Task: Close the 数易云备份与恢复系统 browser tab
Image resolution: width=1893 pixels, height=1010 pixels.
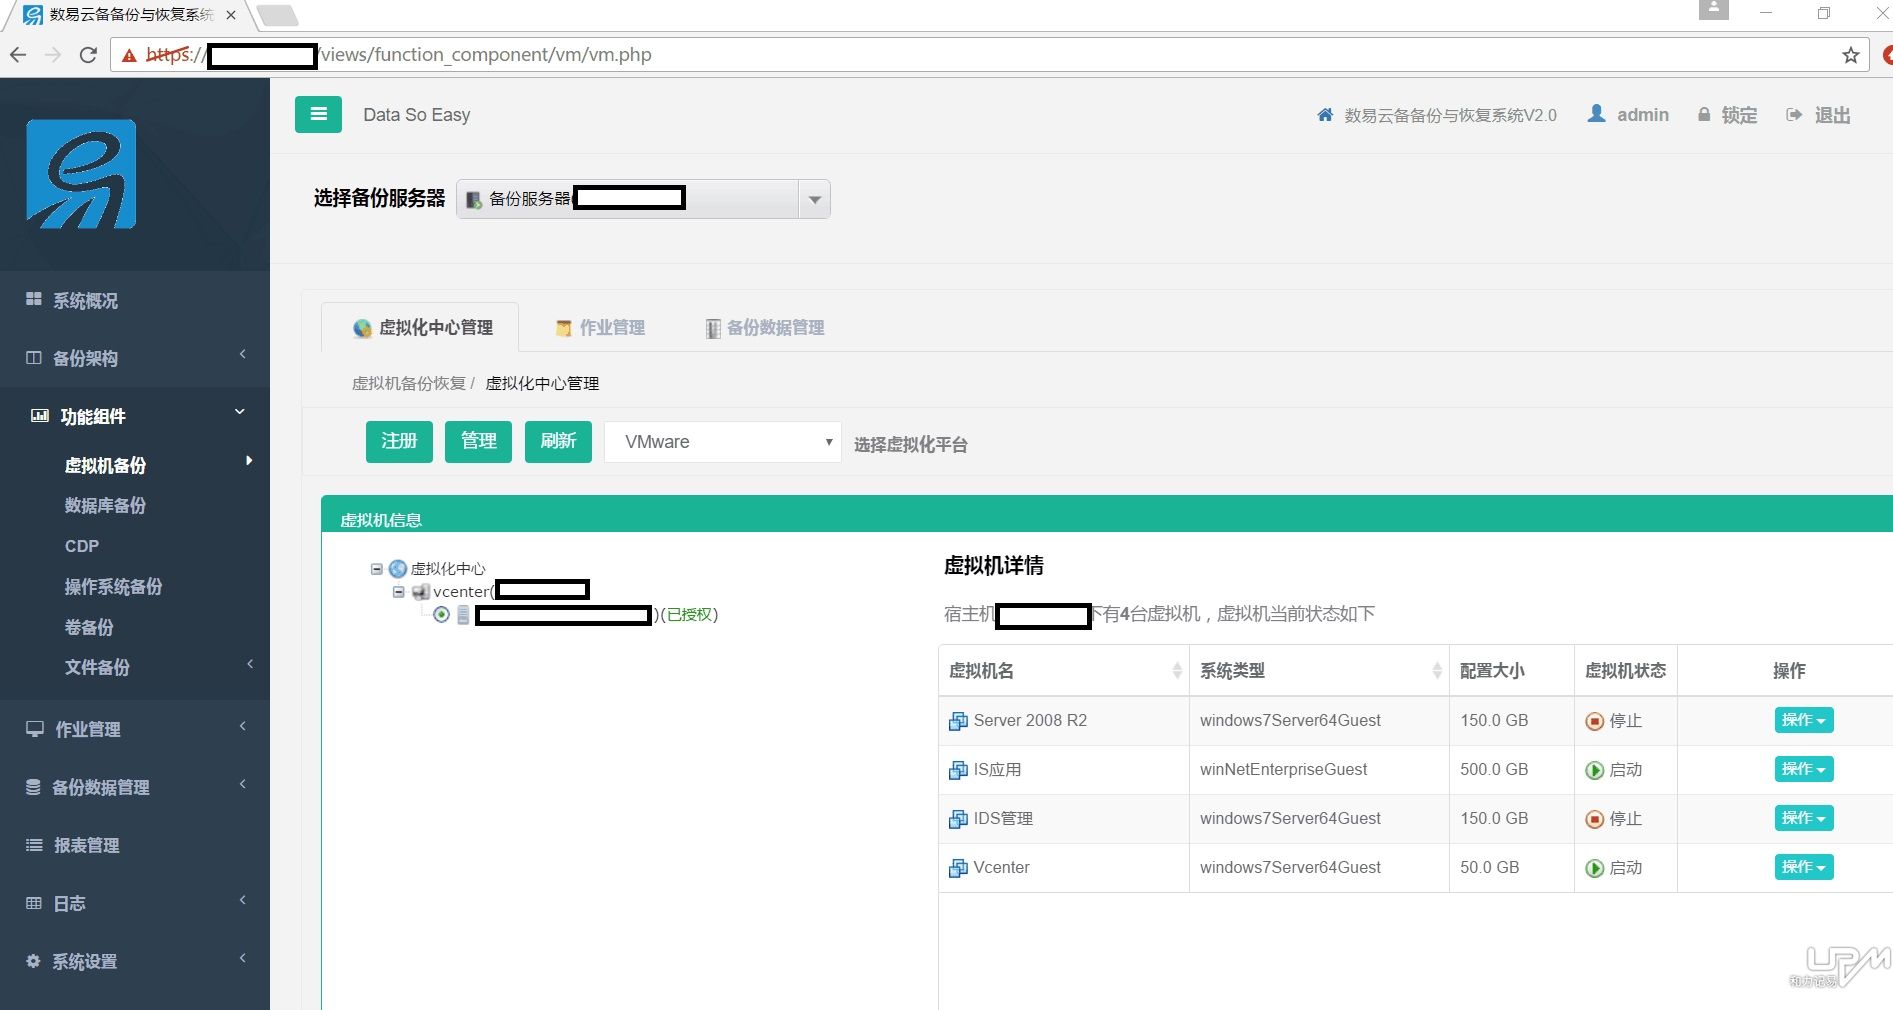Action: click(231, 15)
